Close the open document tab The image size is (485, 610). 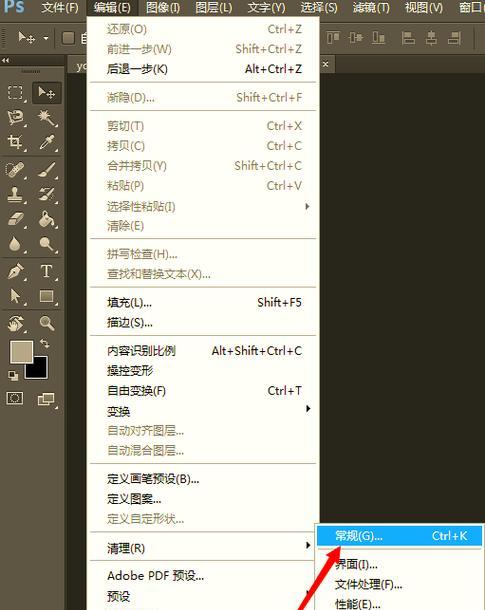pos(326,64)
